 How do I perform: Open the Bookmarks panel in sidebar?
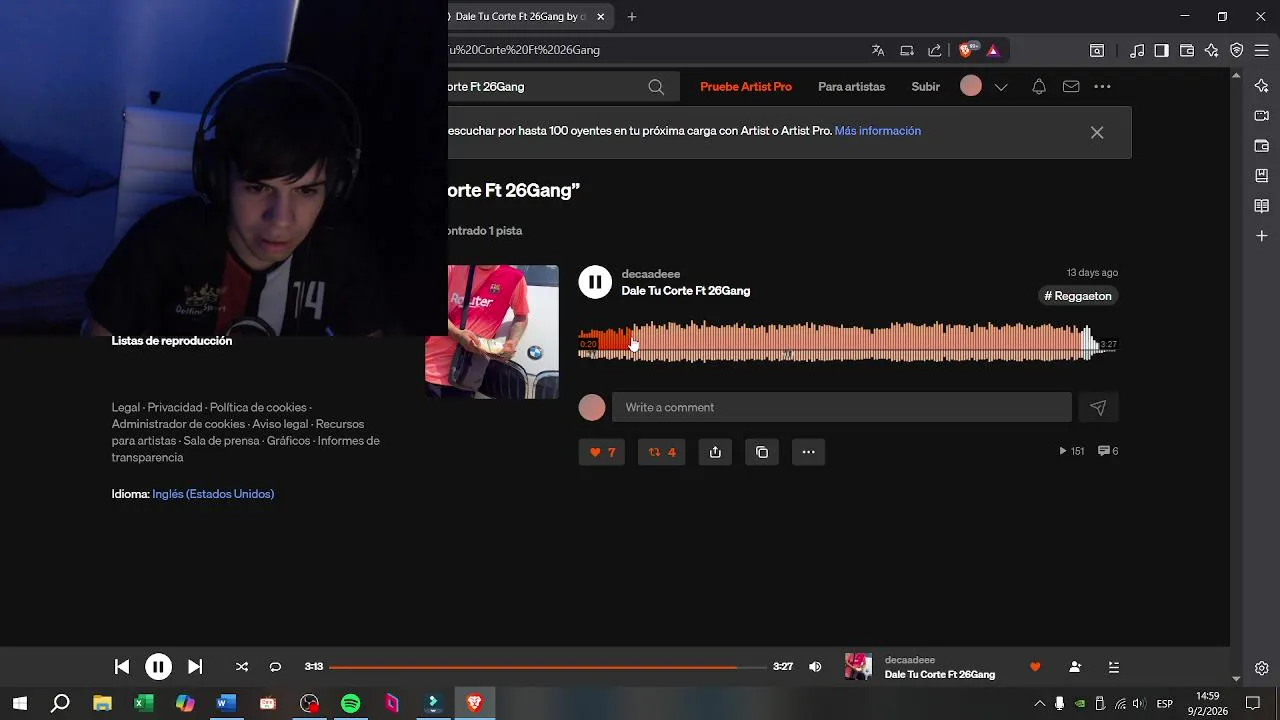point(1262,176)
